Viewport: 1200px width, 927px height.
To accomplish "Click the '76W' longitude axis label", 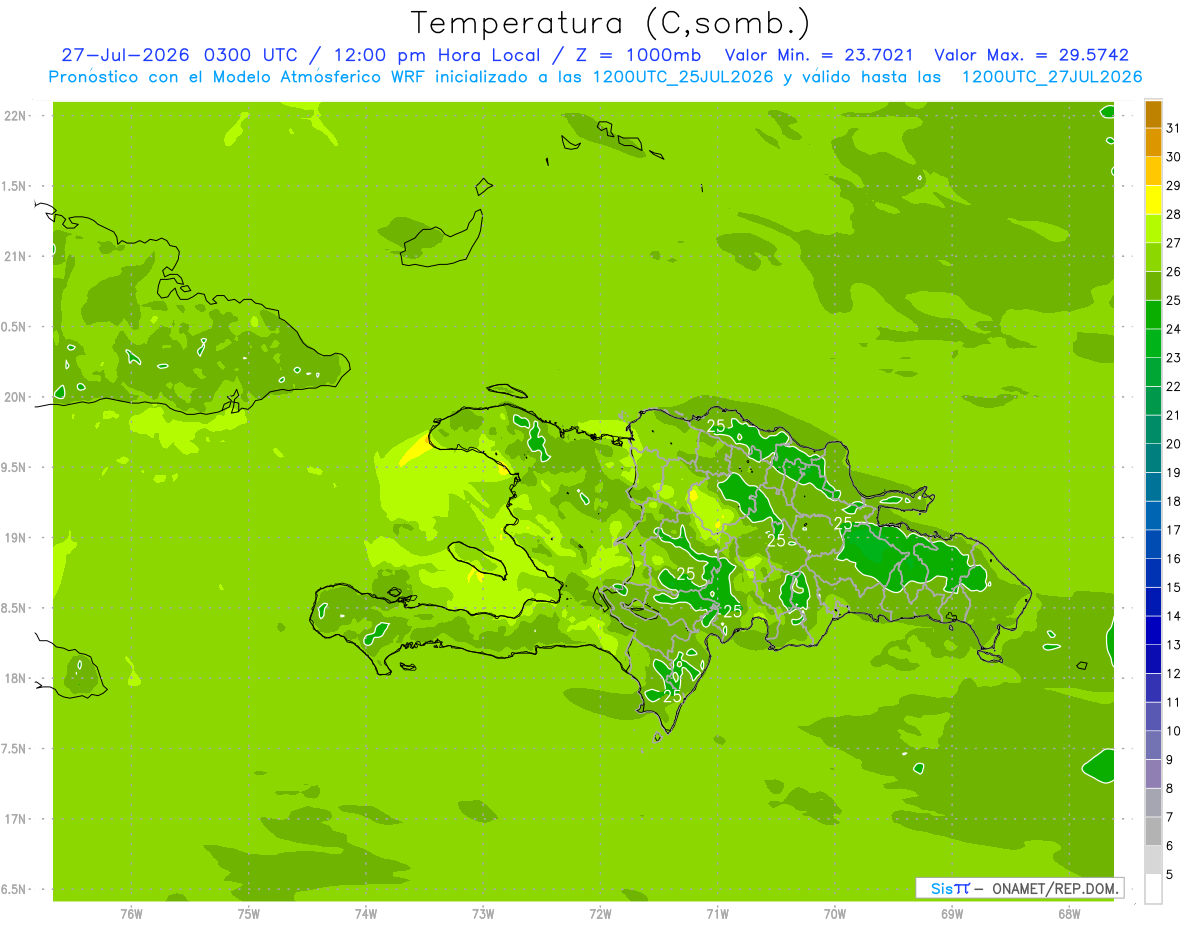I will tap(131, 914).
